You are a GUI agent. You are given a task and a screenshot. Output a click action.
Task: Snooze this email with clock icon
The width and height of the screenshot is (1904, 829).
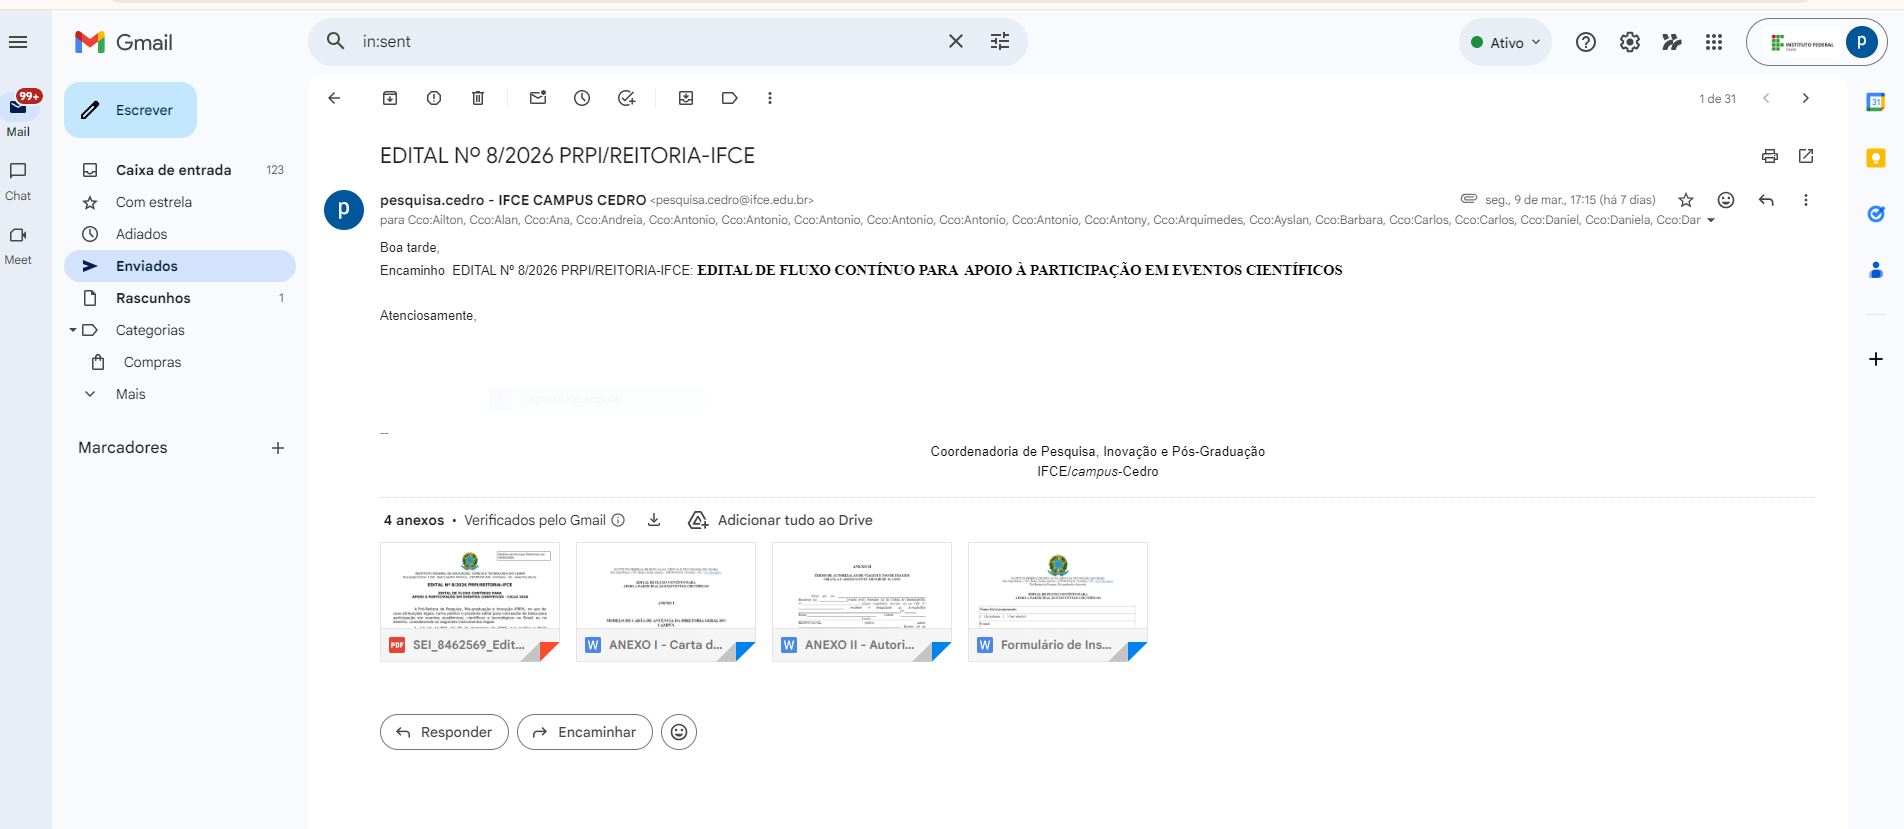point(582,98)
